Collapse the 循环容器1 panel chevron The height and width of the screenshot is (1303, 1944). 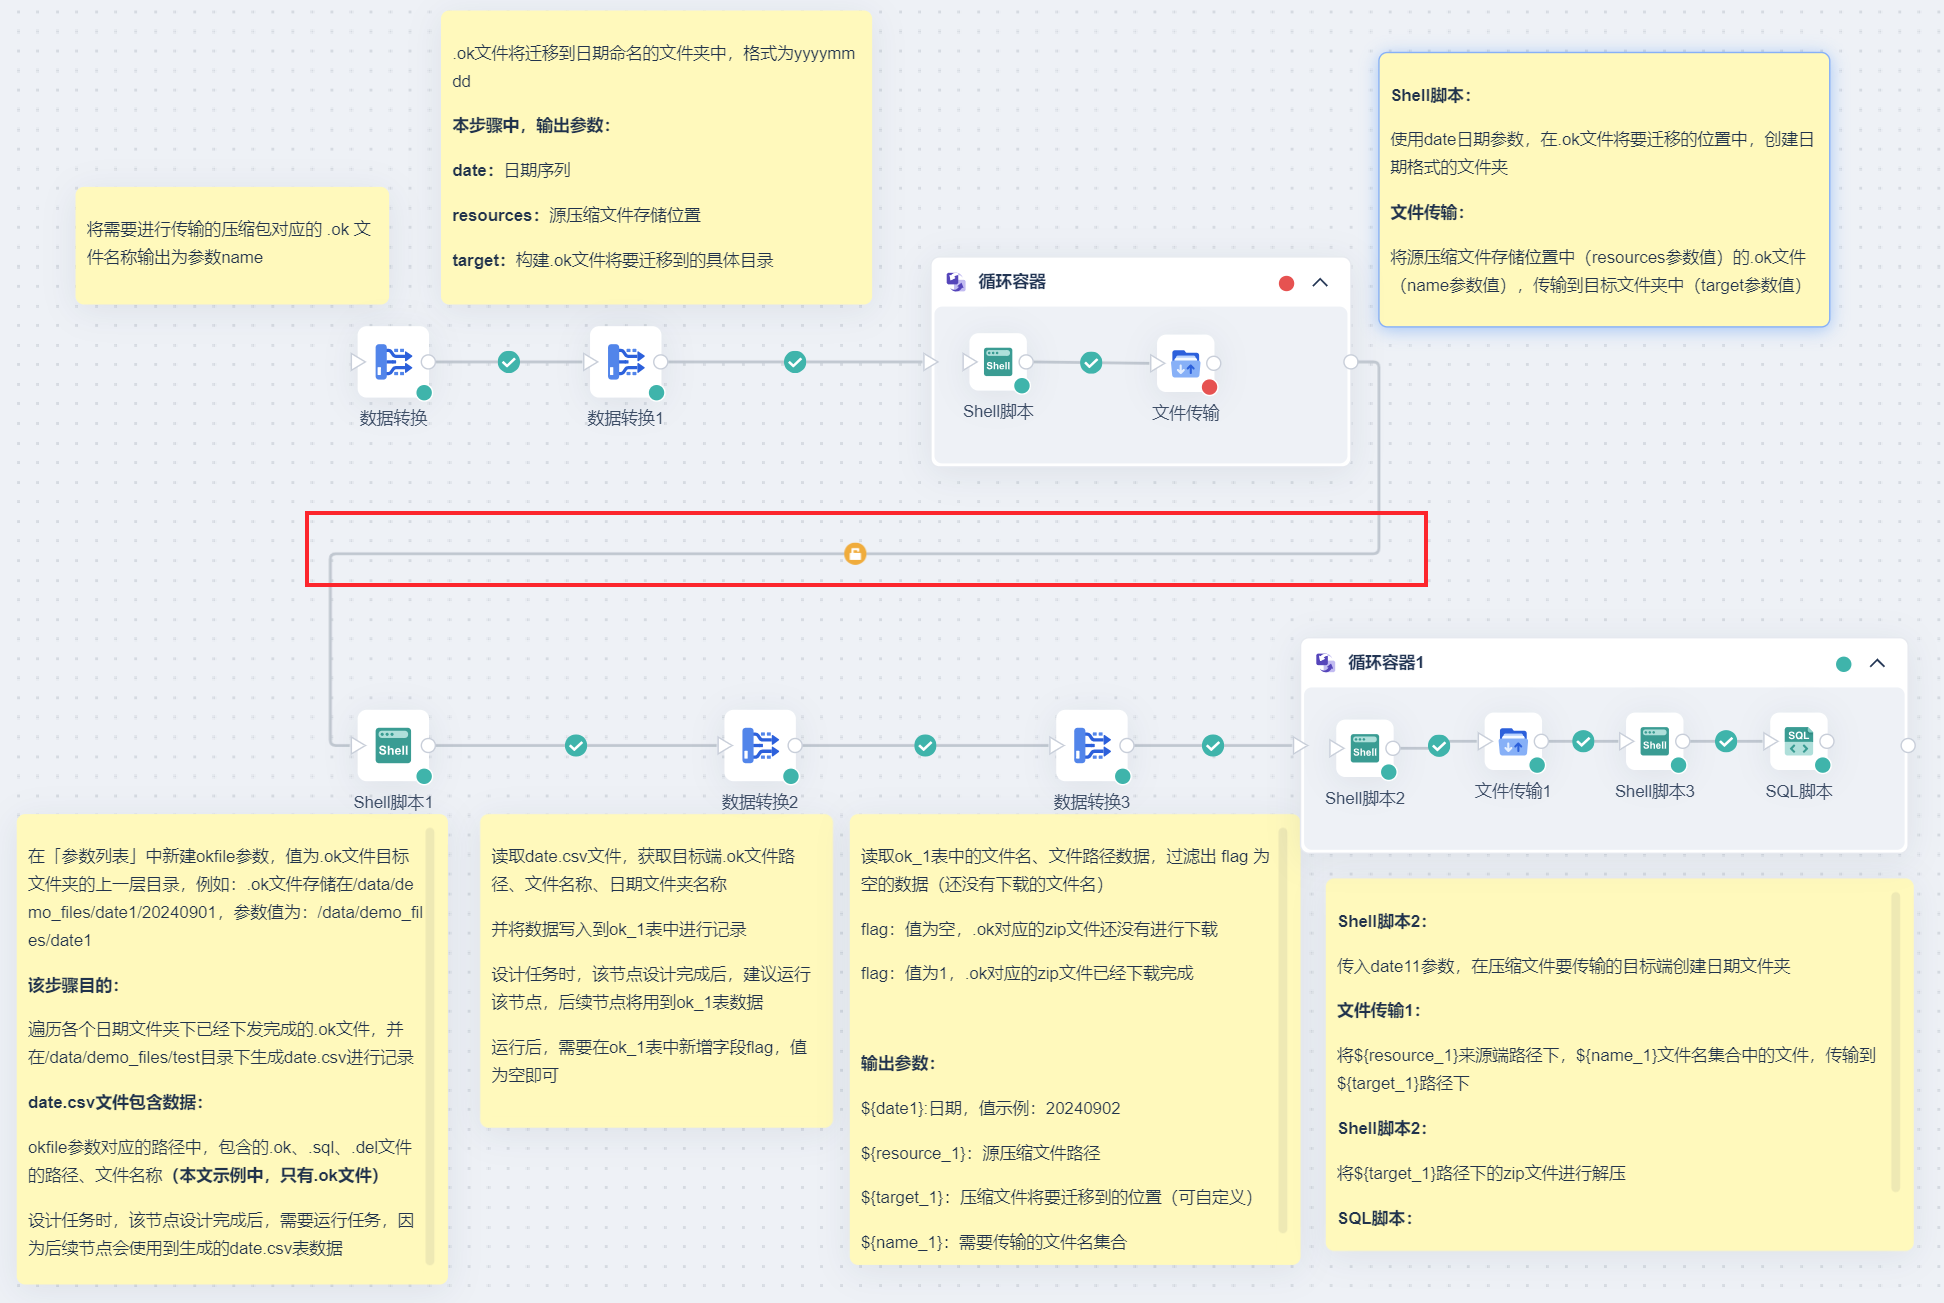(1877, 663)
